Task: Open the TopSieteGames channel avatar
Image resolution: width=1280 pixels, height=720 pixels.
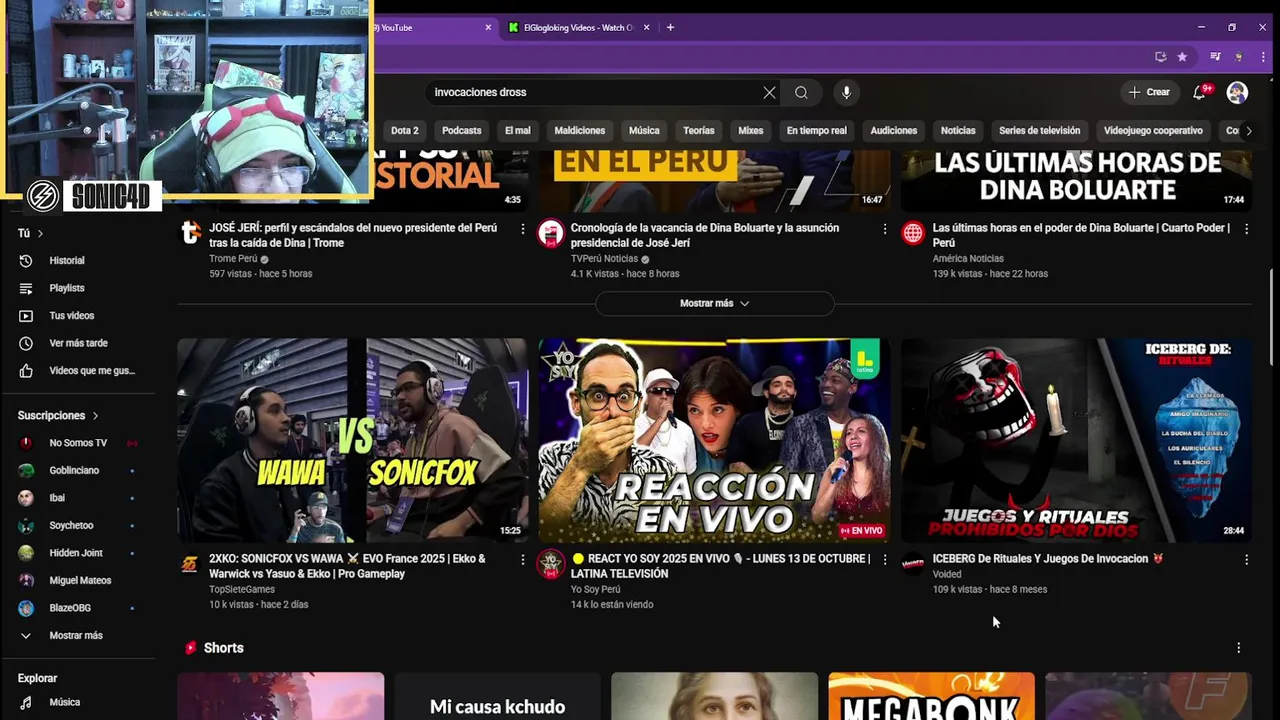Action: [x=189, y=564]
